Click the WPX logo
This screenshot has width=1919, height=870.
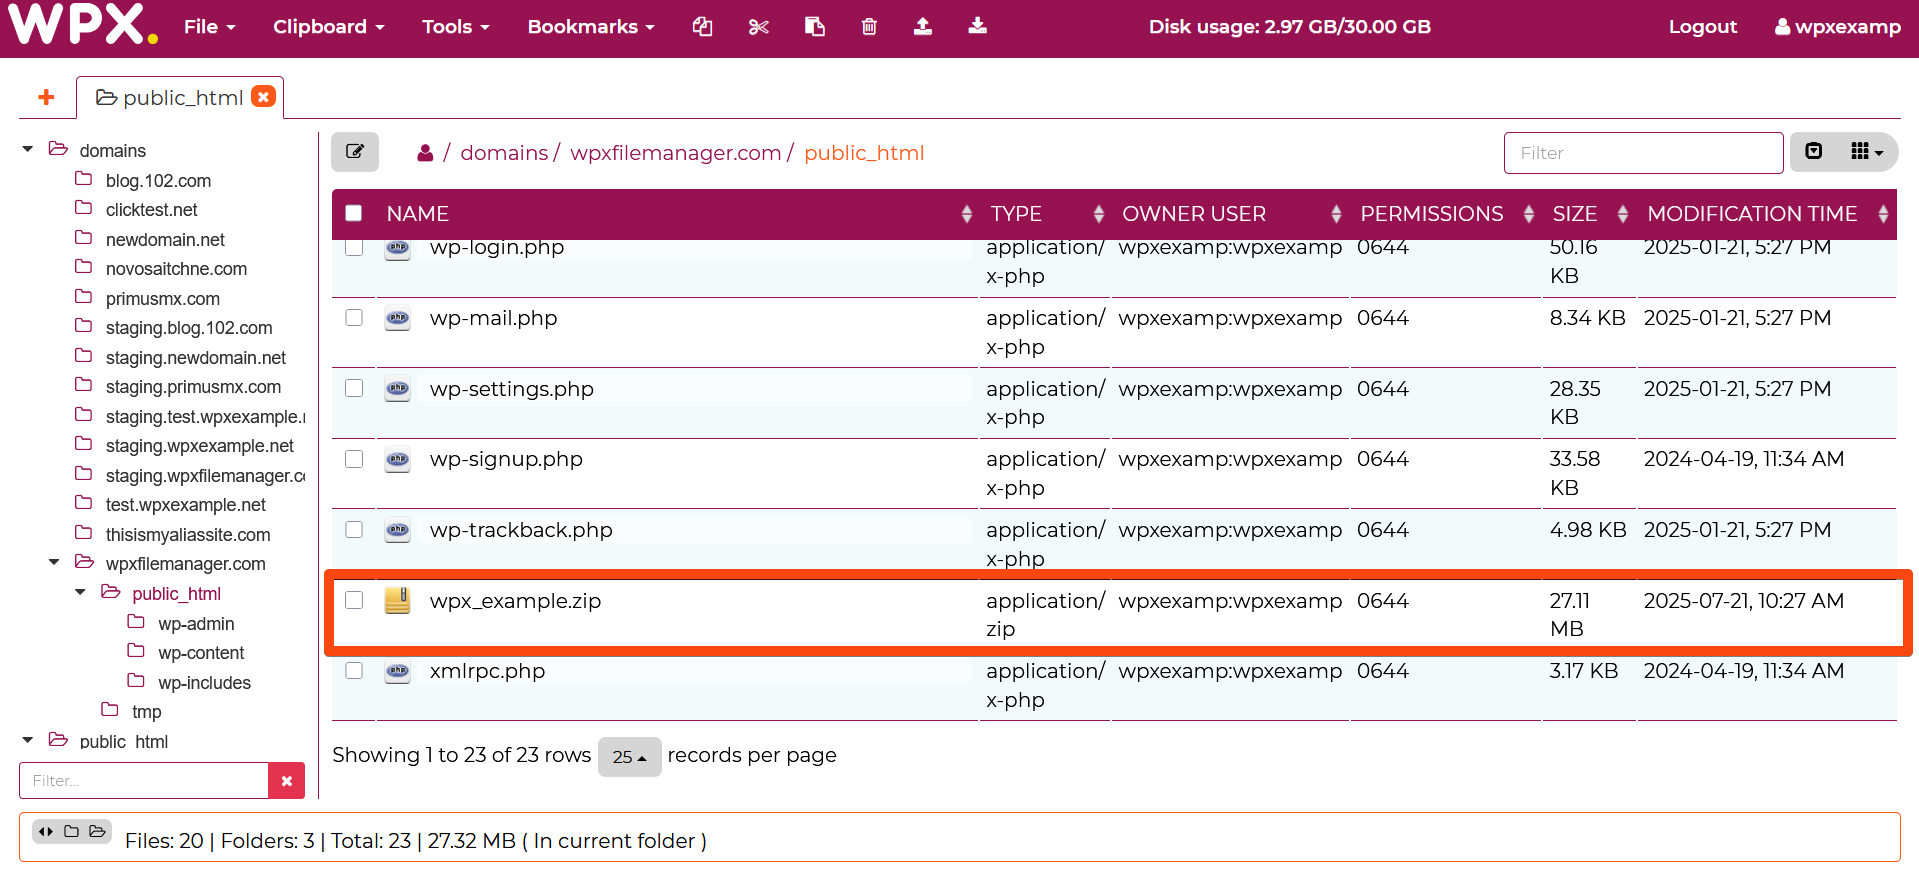click(84, 24)
